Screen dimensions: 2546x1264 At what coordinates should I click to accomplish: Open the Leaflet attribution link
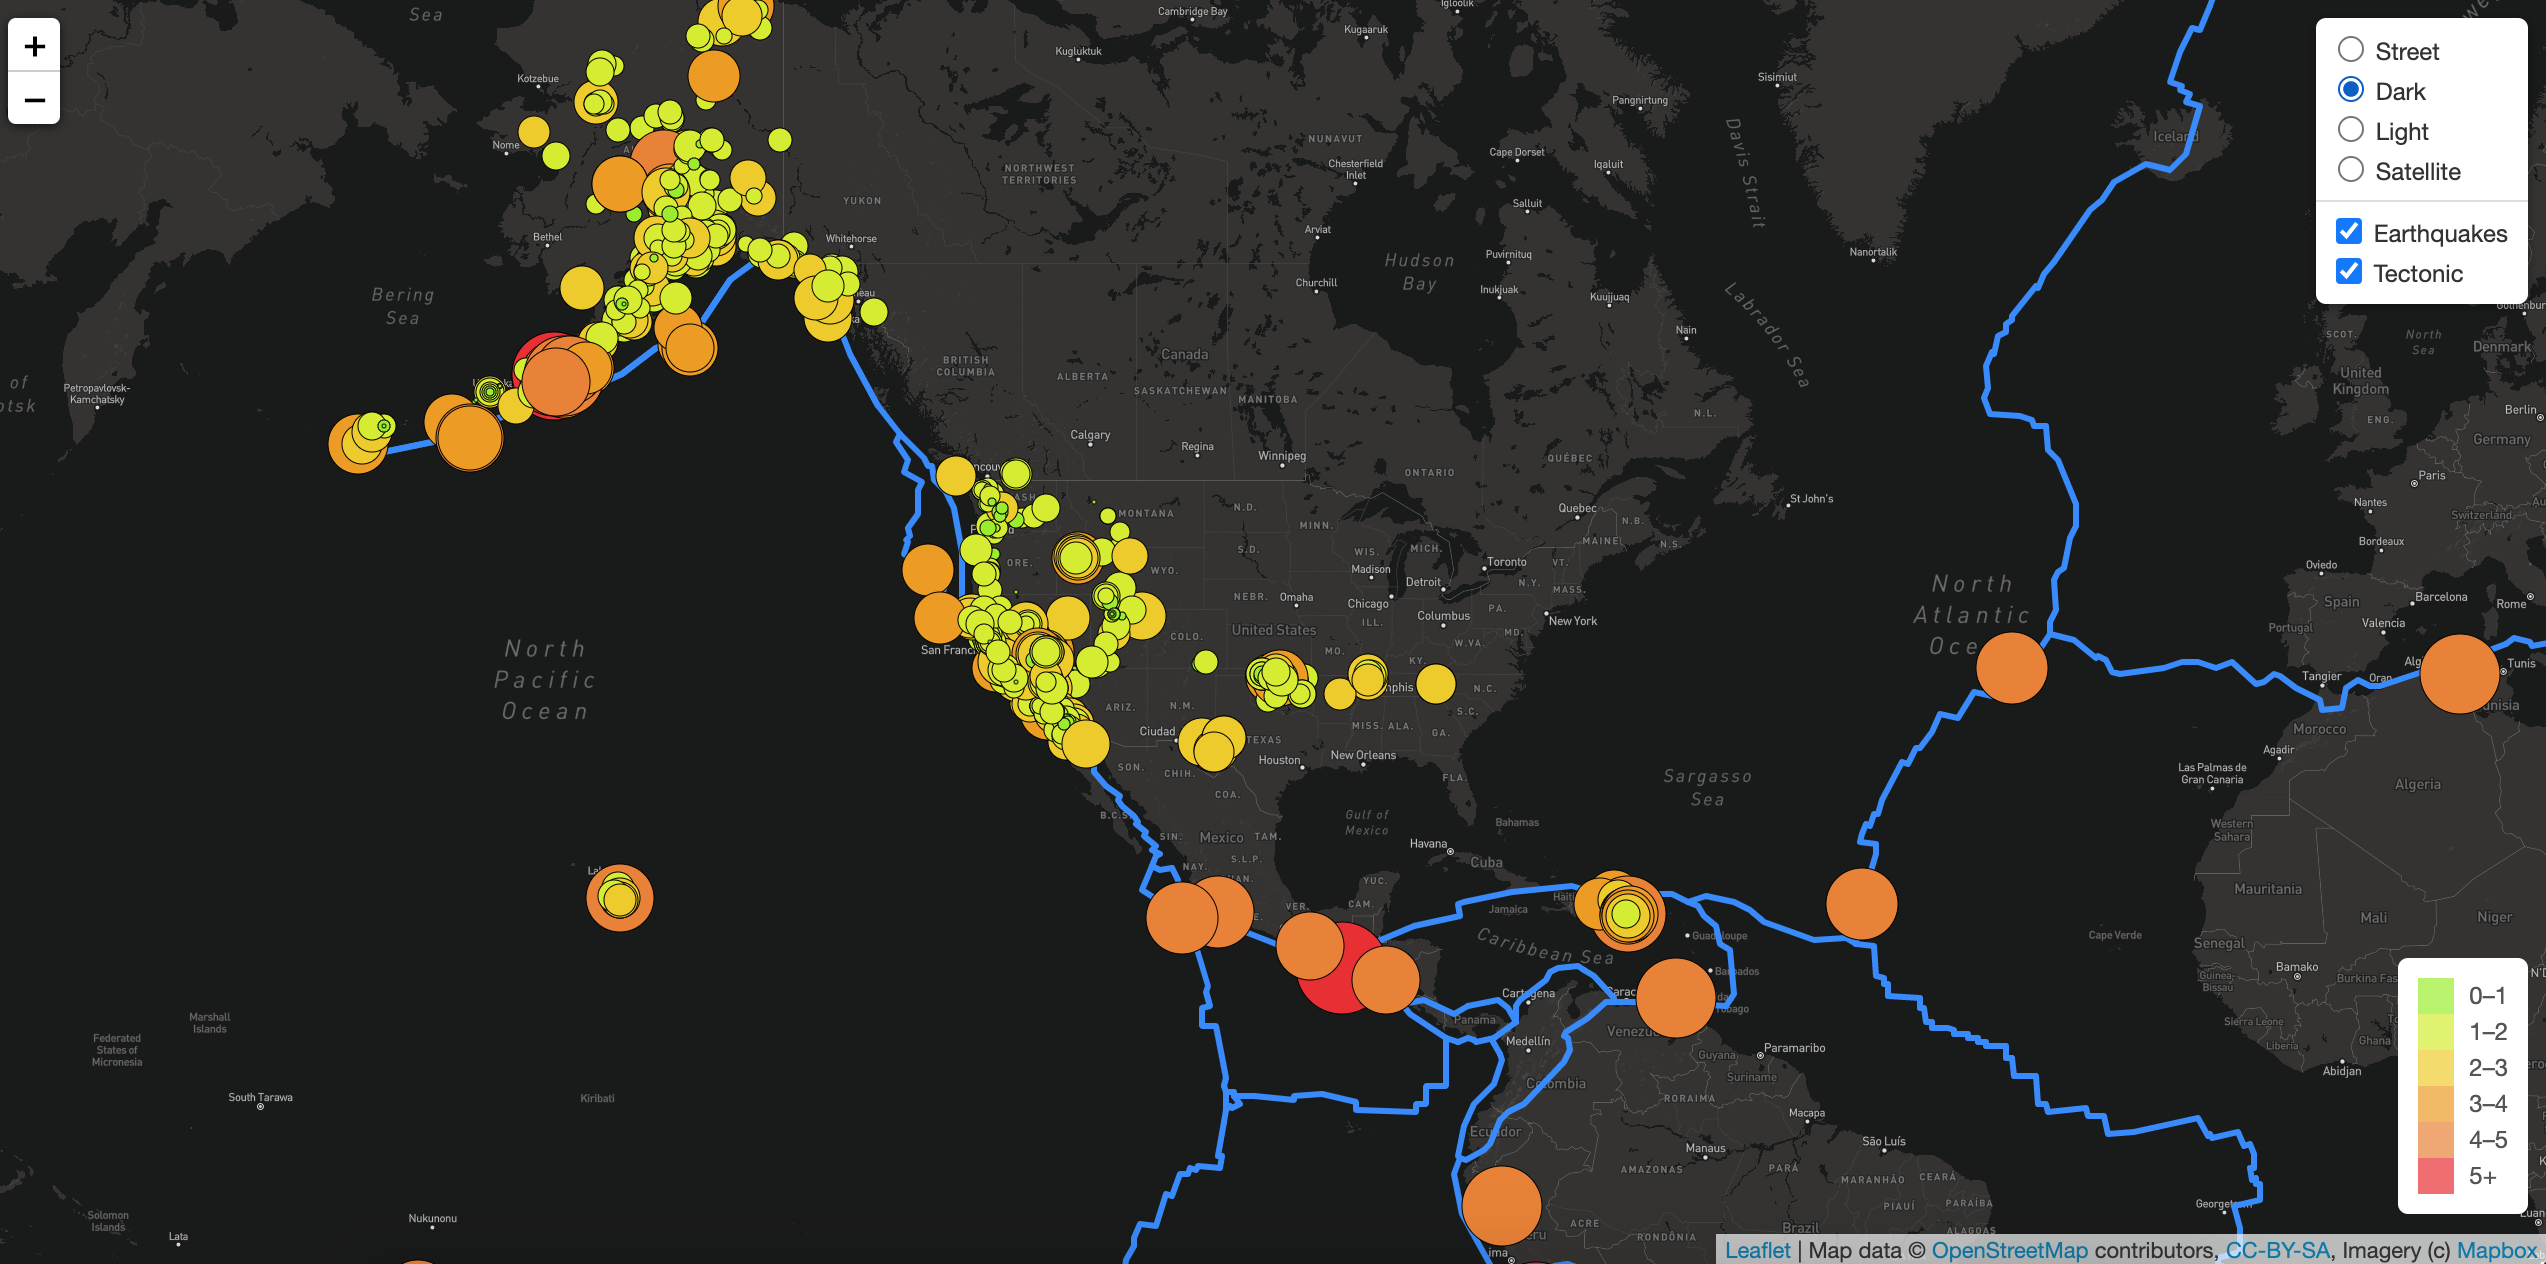(1757, 1250)
